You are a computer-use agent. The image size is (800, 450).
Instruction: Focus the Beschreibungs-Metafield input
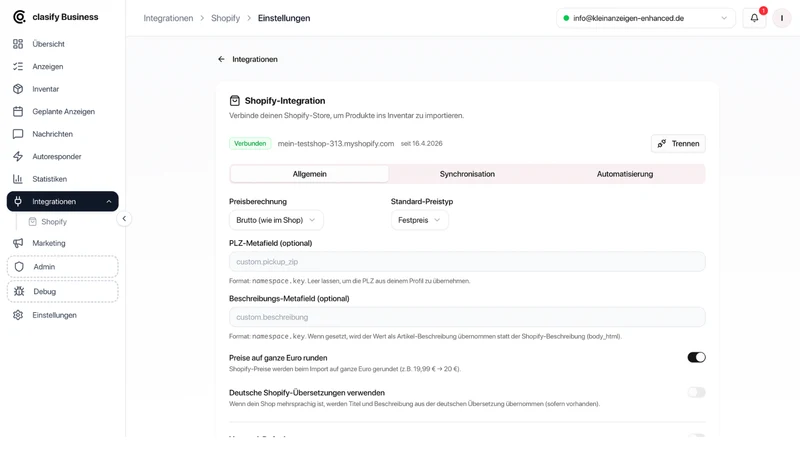click(467, 317)
